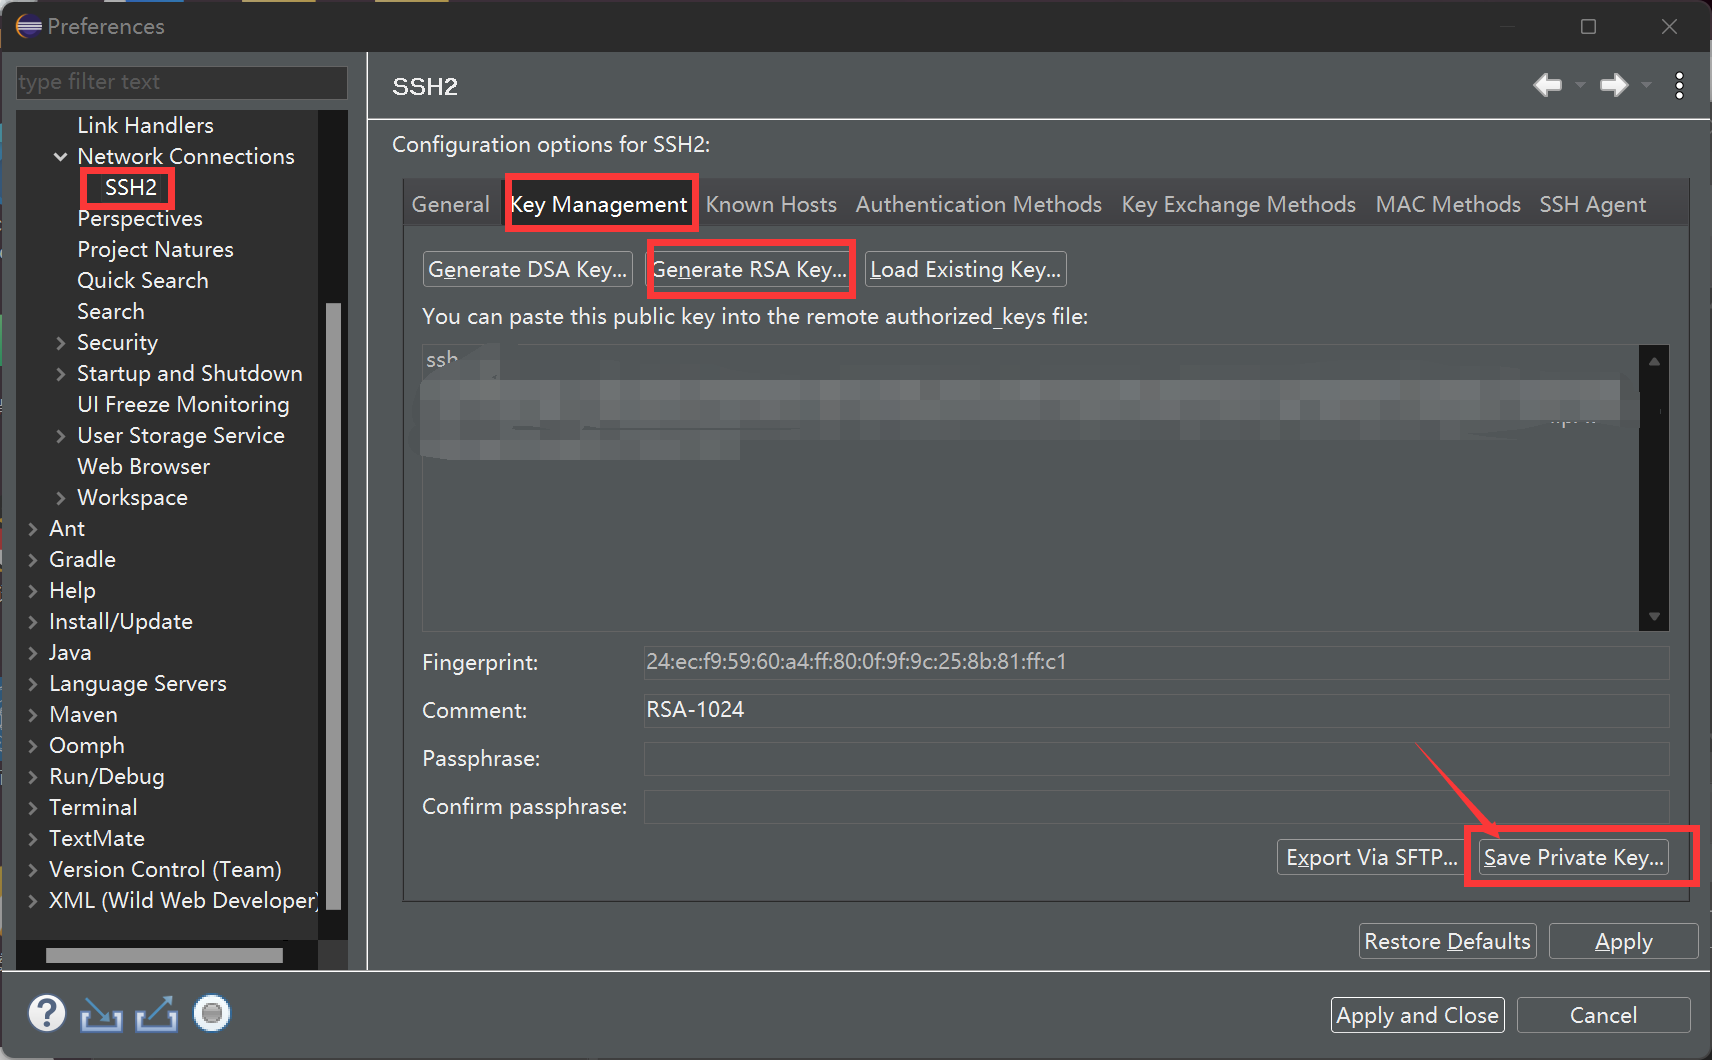
Task: Click the Passphrase input field
Action: [x=1156, y=759]
